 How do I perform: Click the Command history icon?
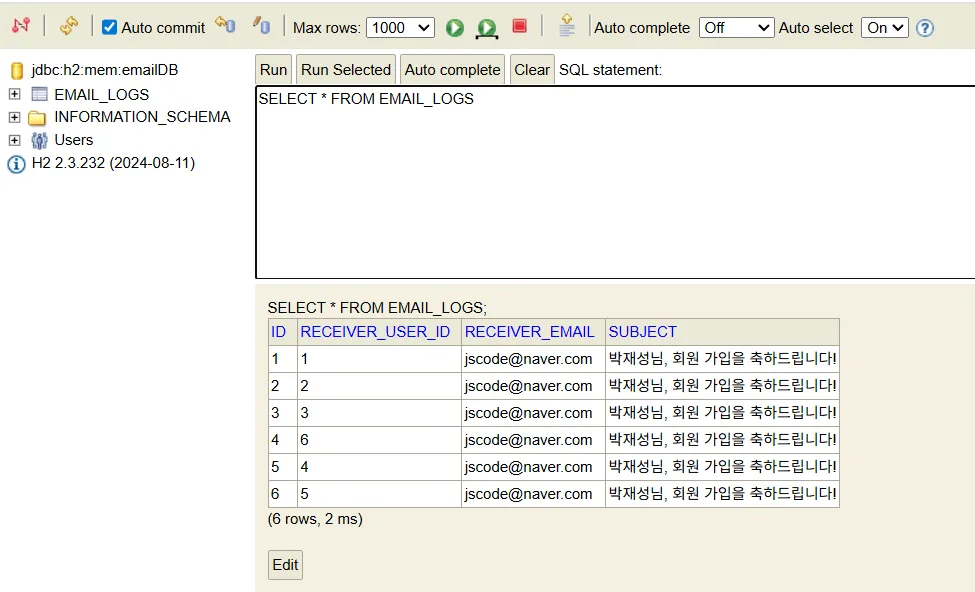[x=566, y=25]
